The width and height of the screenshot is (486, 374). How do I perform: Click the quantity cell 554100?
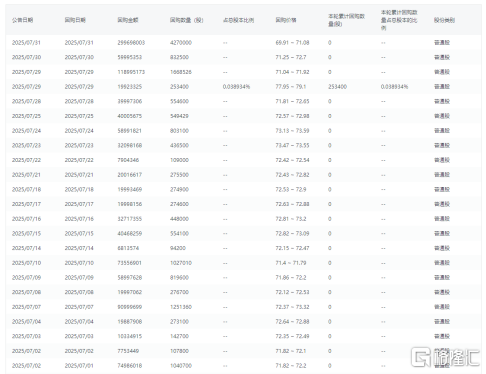(179, 233)
